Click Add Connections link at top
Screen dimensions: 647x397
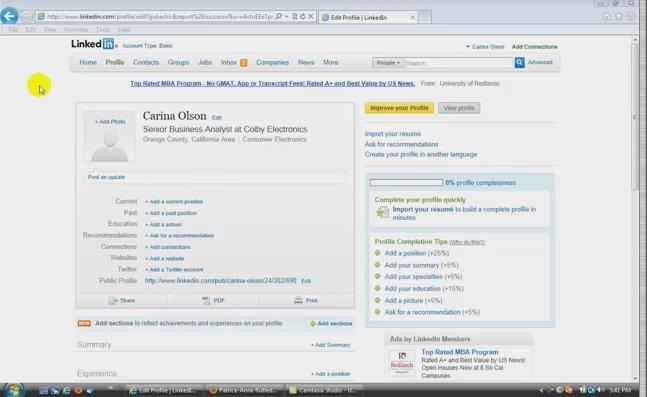click(x=534, y=47)
